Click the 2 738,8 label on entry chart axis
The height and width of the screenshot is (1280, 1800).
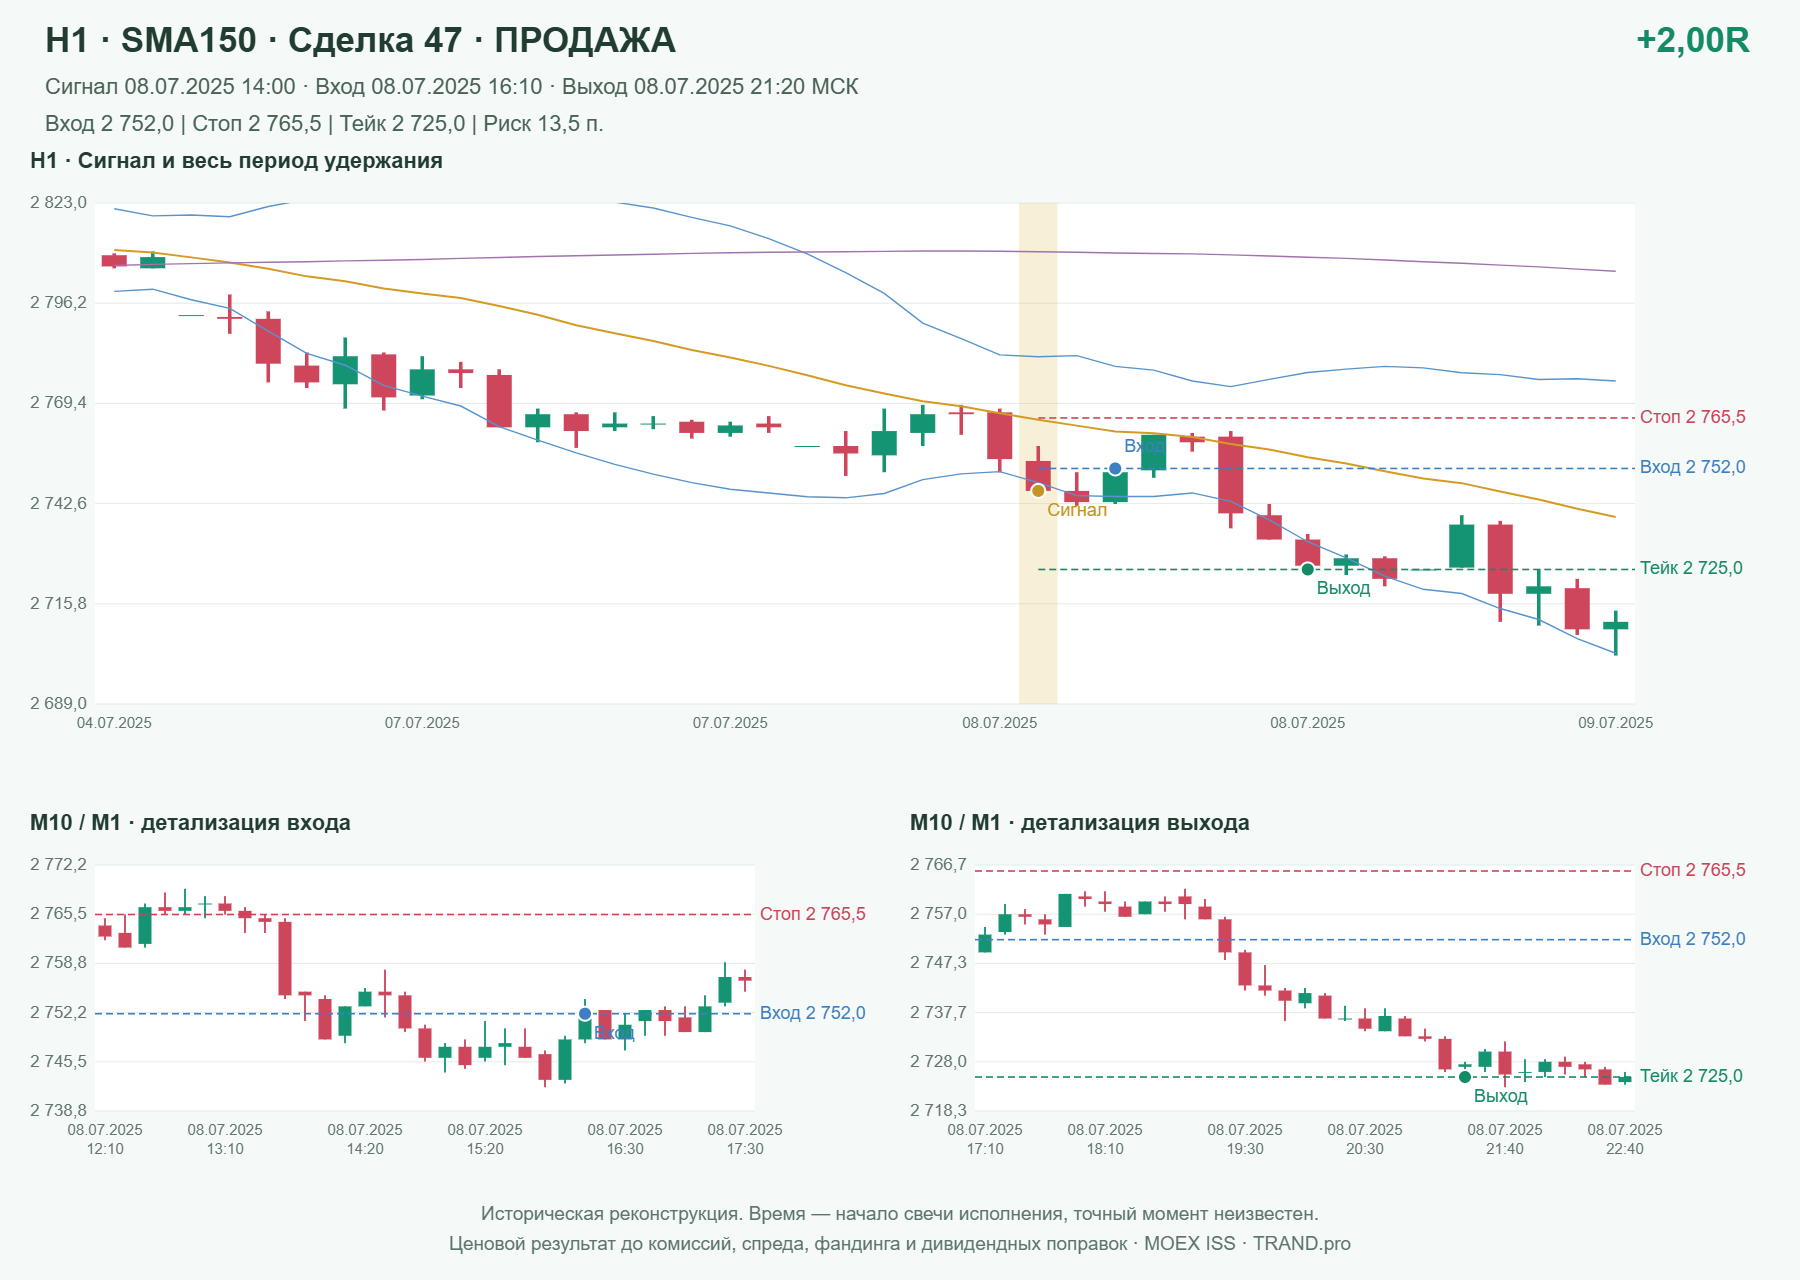(x=58, y=1111)
